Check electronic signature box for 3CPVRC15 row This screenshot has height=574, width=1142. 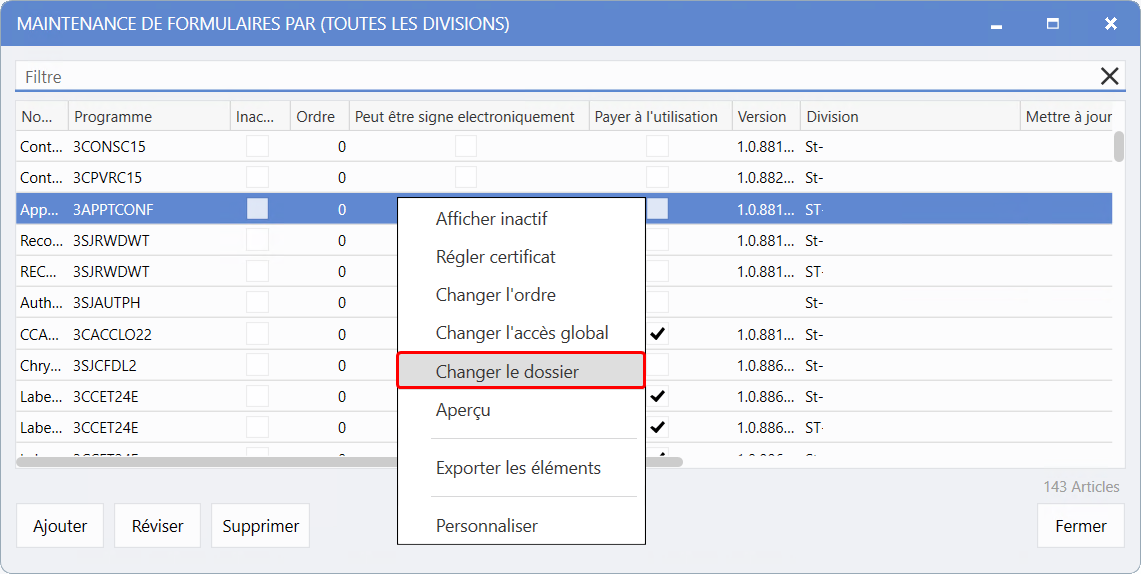466,178
